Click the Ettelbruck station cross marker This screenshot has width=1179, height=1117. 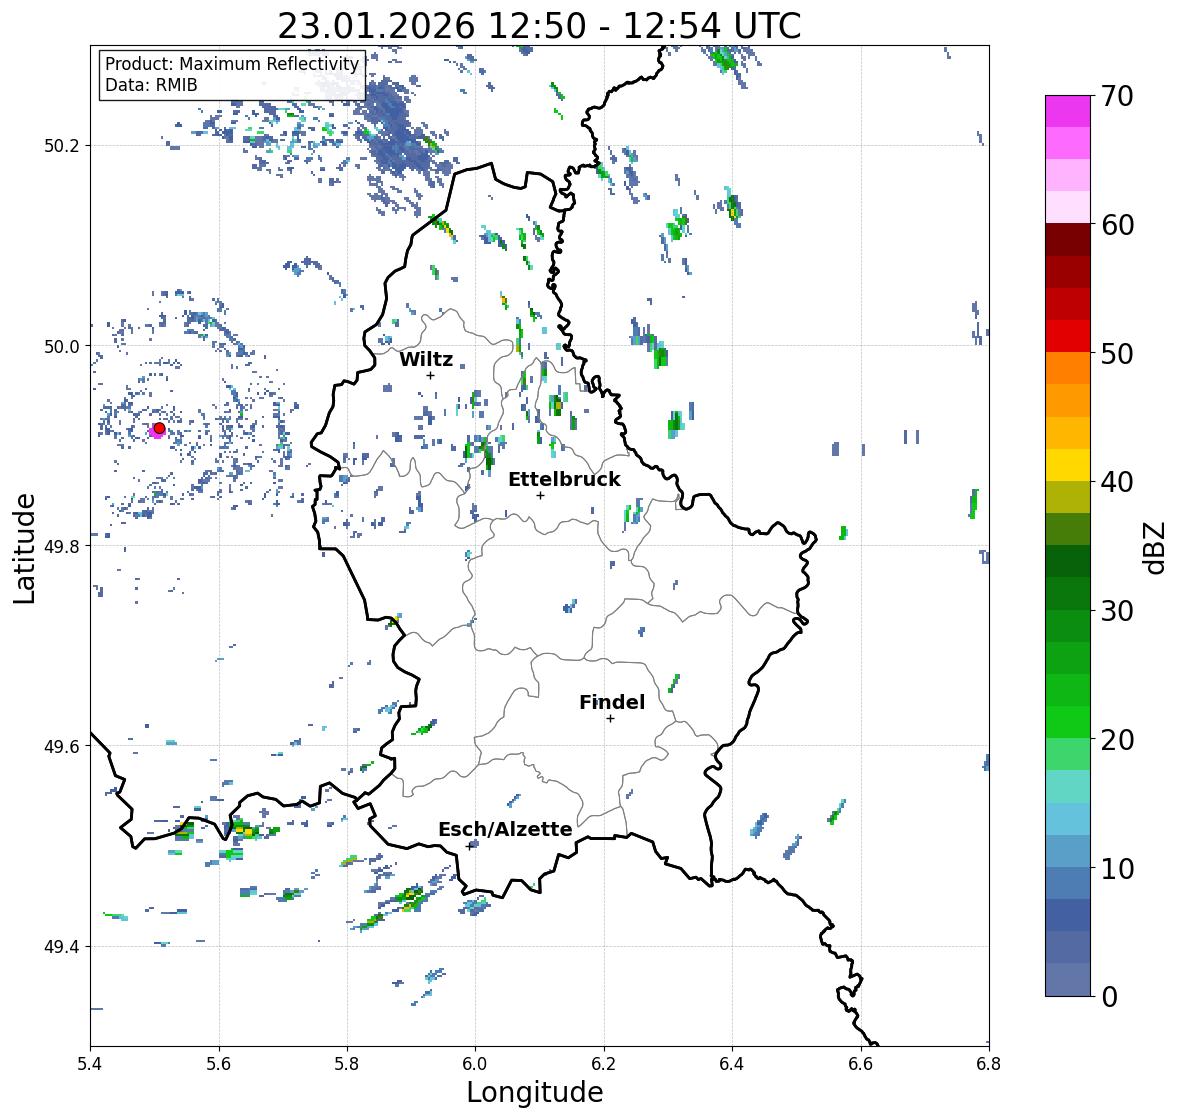[x=540, y=495]
